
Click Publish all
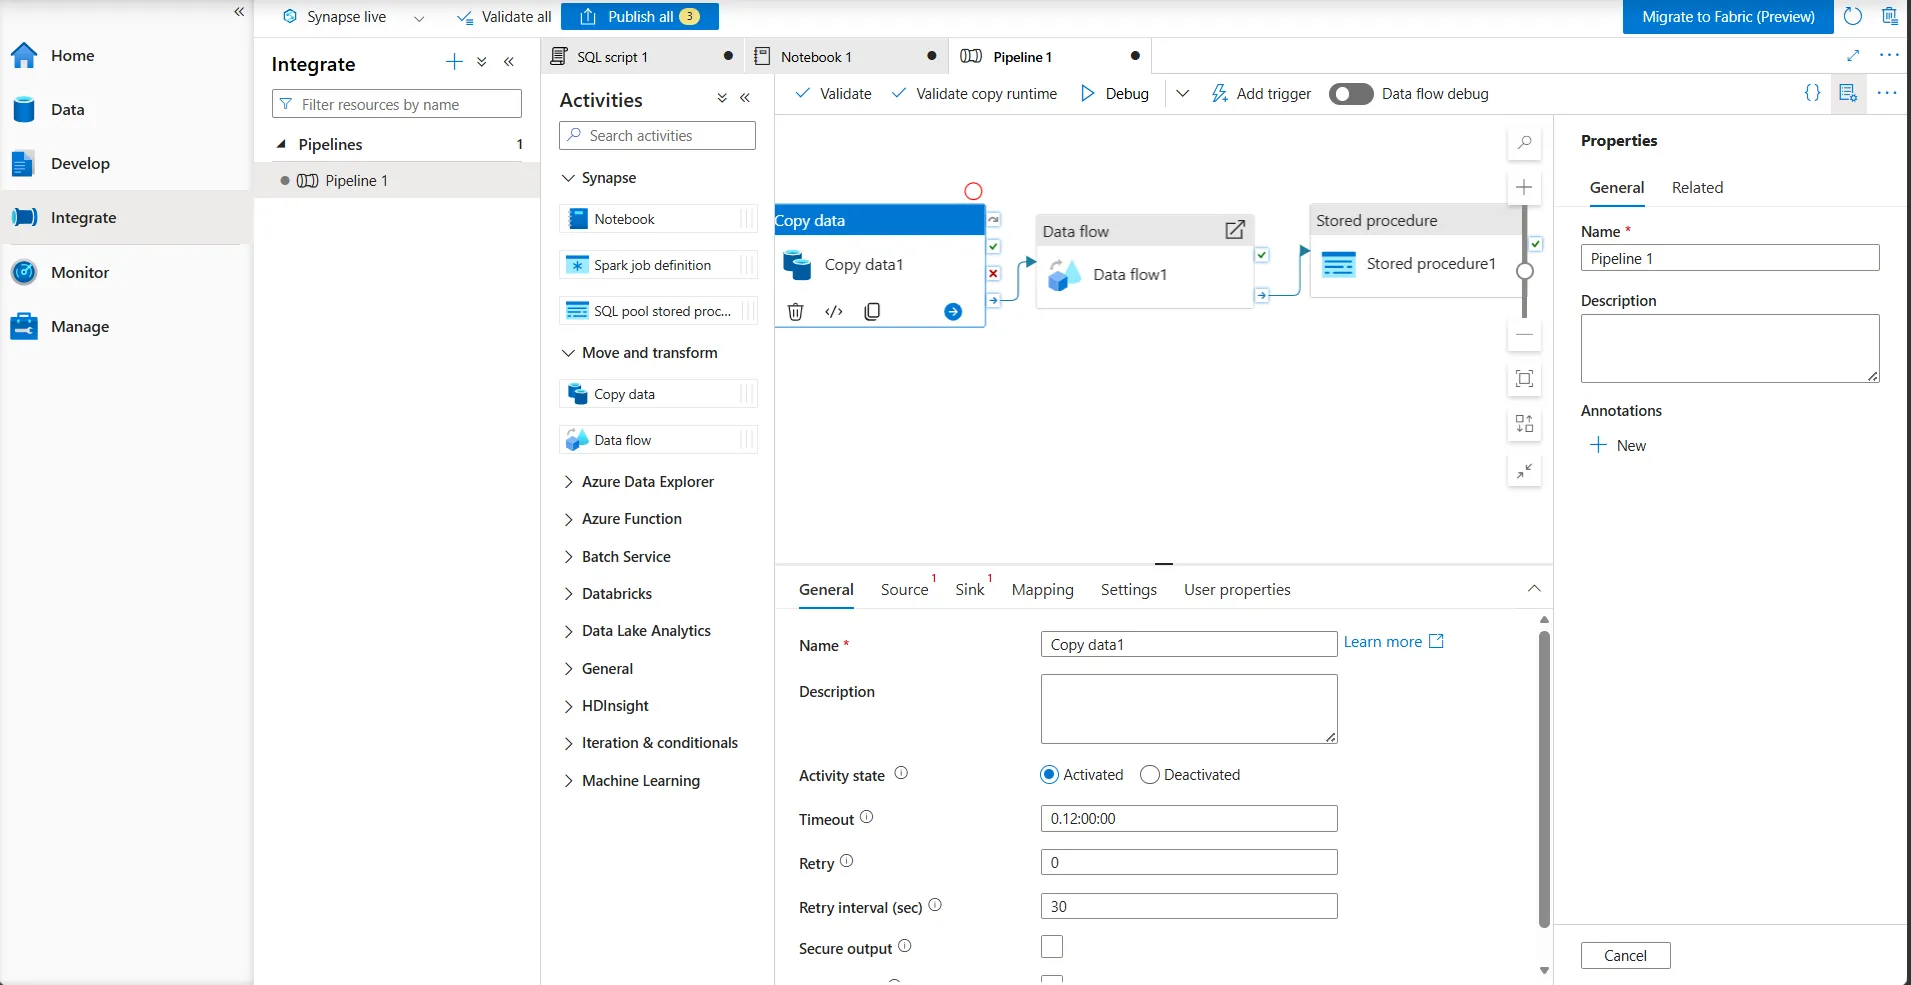point(640,17)
